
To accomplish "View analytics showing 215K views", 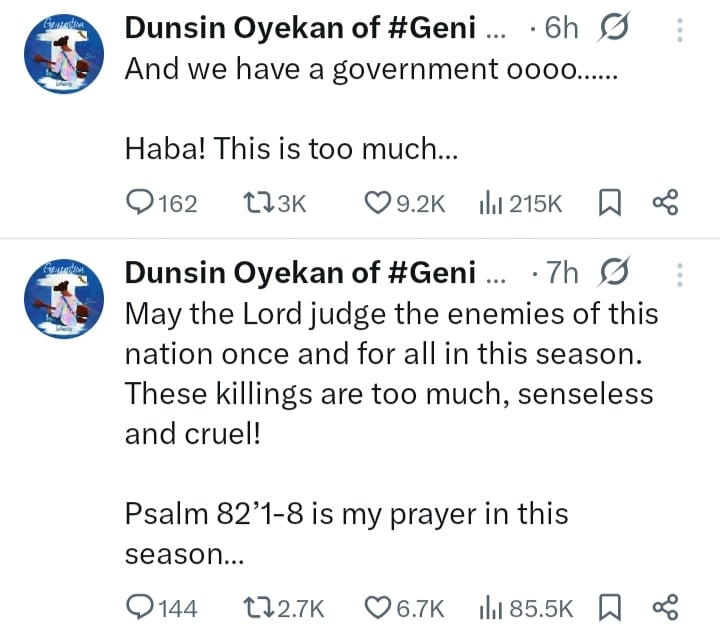I will tap(490, 203).
